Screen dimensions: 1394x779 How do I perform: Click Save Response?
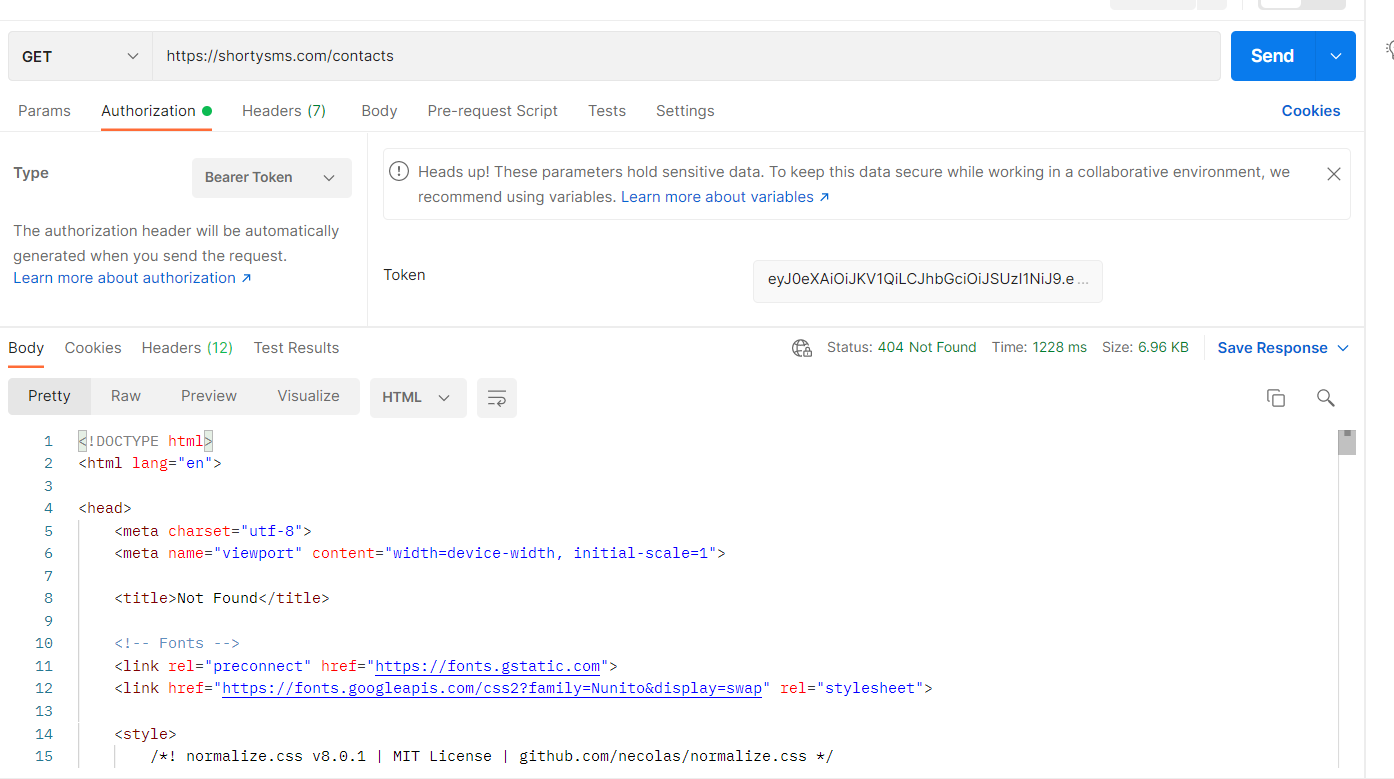(1272, 348)
